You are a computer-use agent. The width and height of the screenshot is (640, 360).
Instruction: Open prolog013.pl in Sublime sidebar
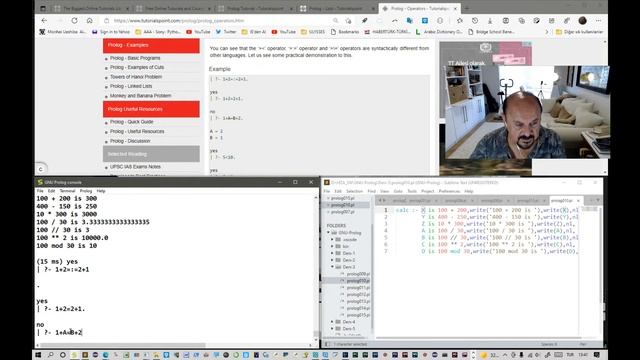(x=358, y=301)
